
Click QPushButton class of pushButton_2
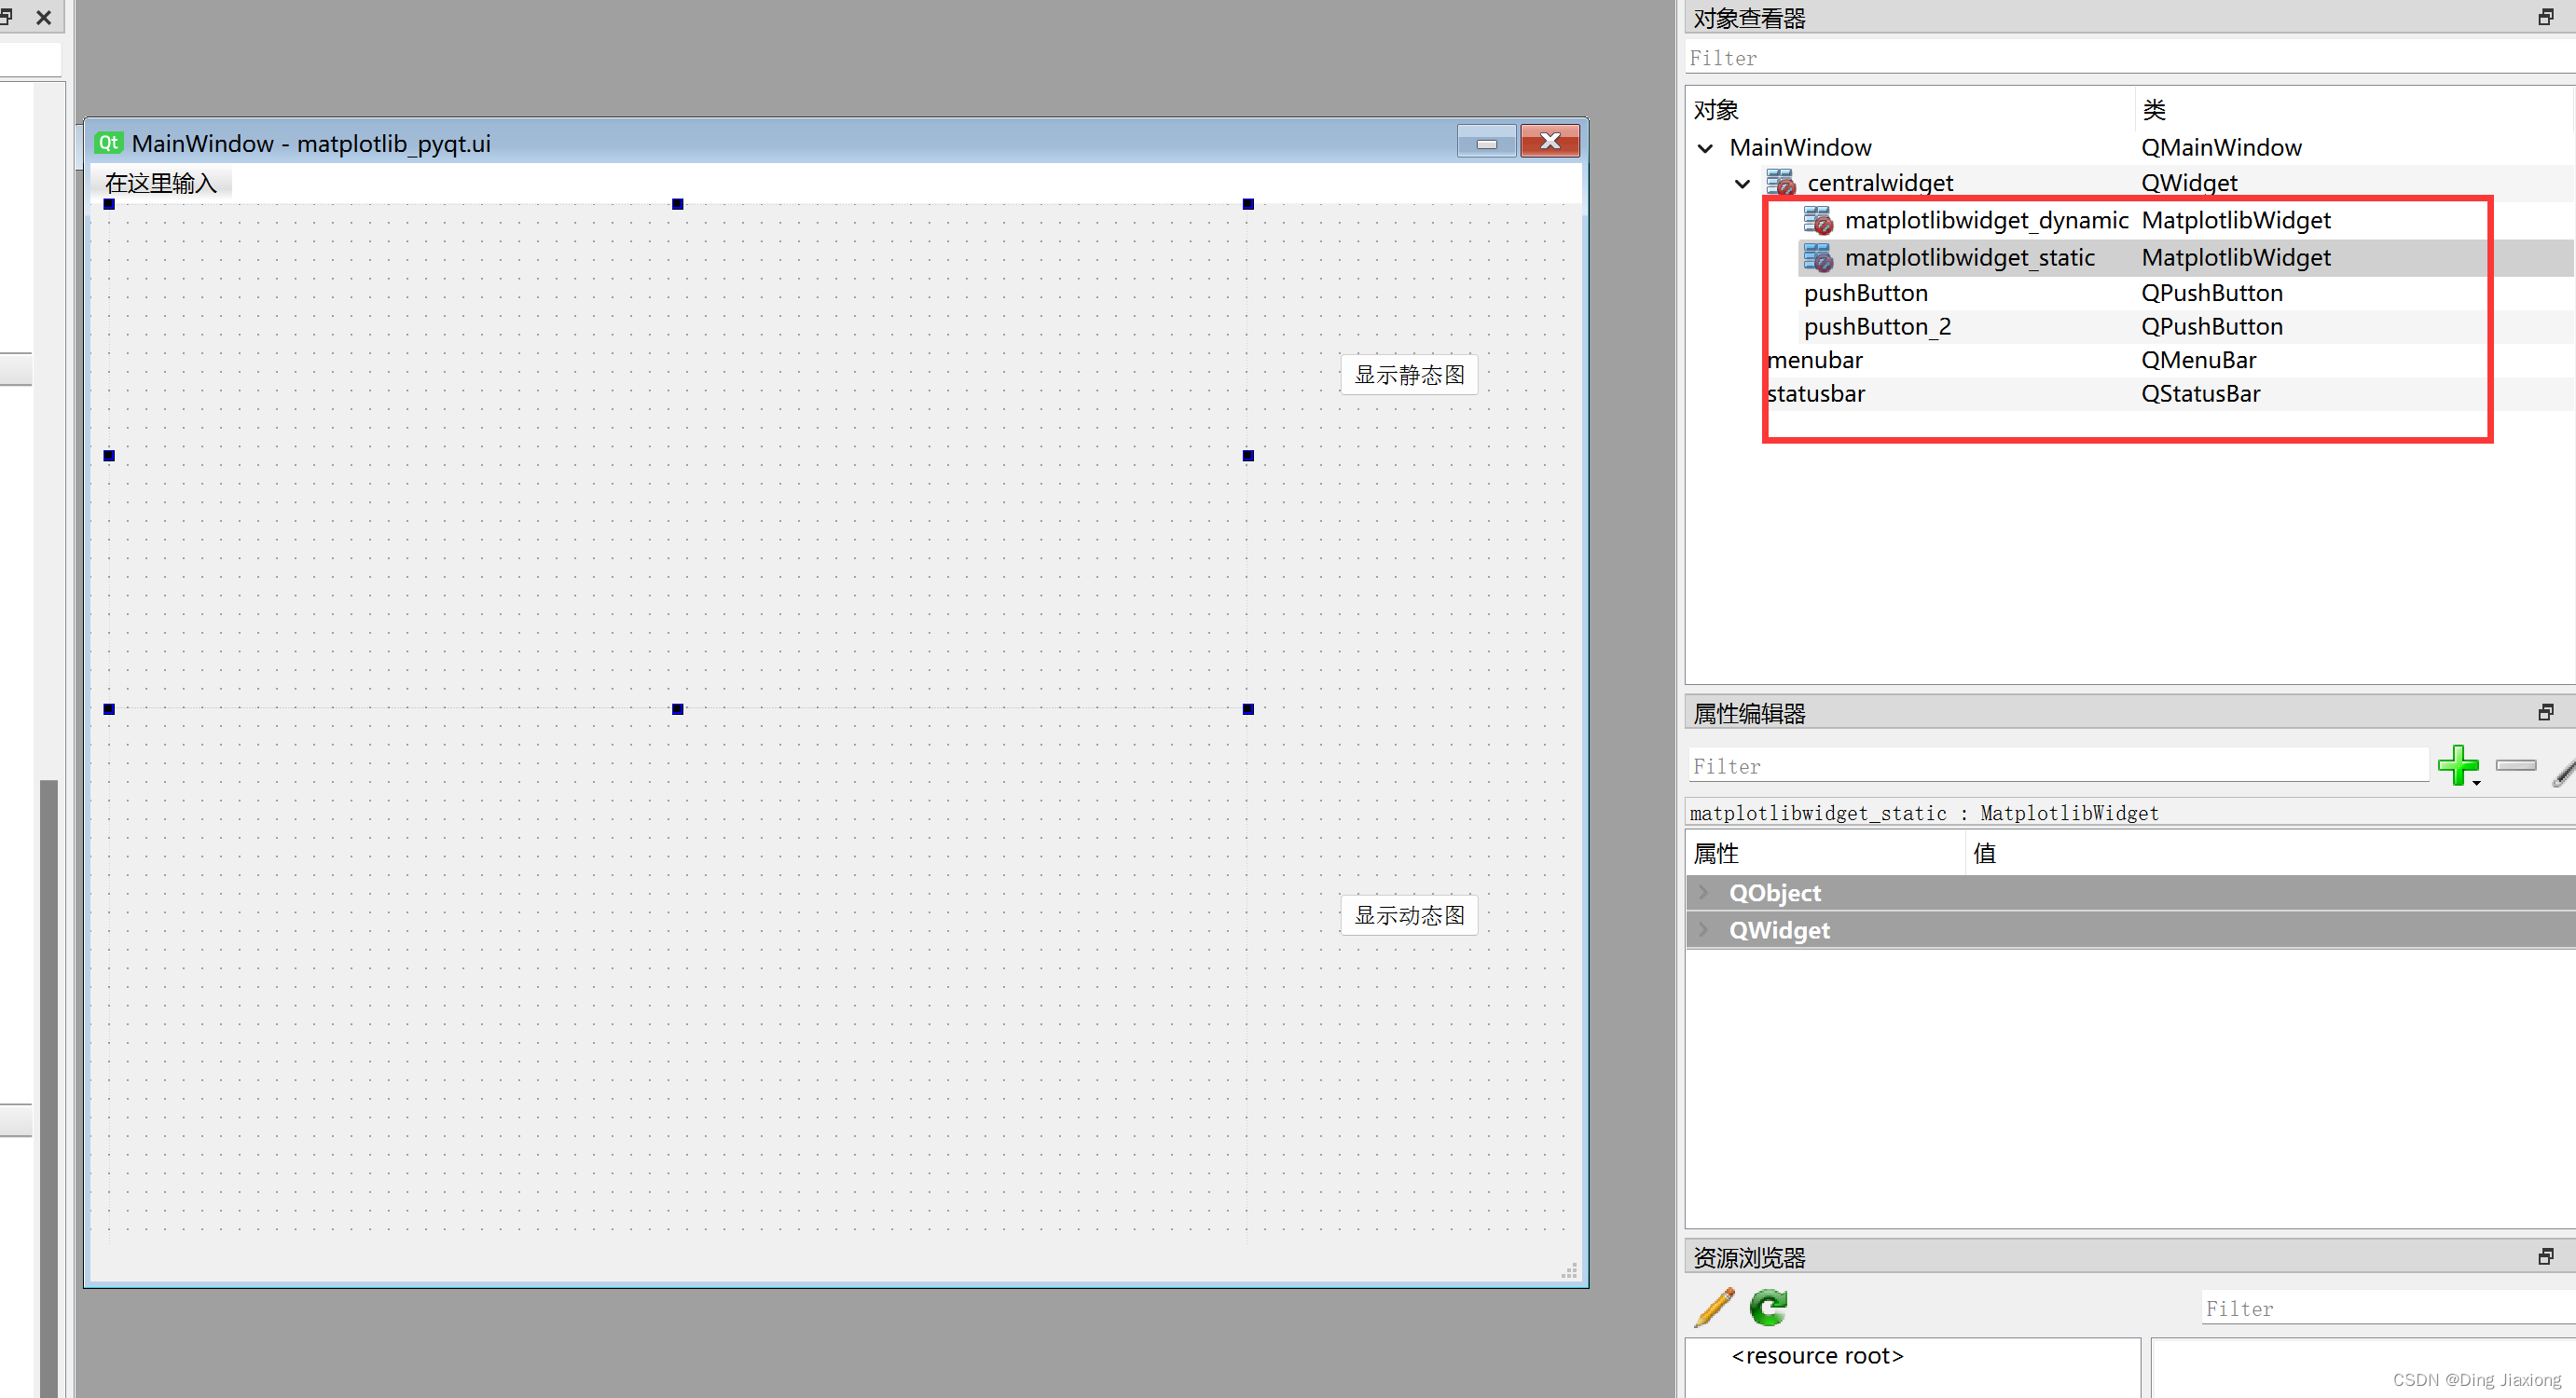point(2211,326)
